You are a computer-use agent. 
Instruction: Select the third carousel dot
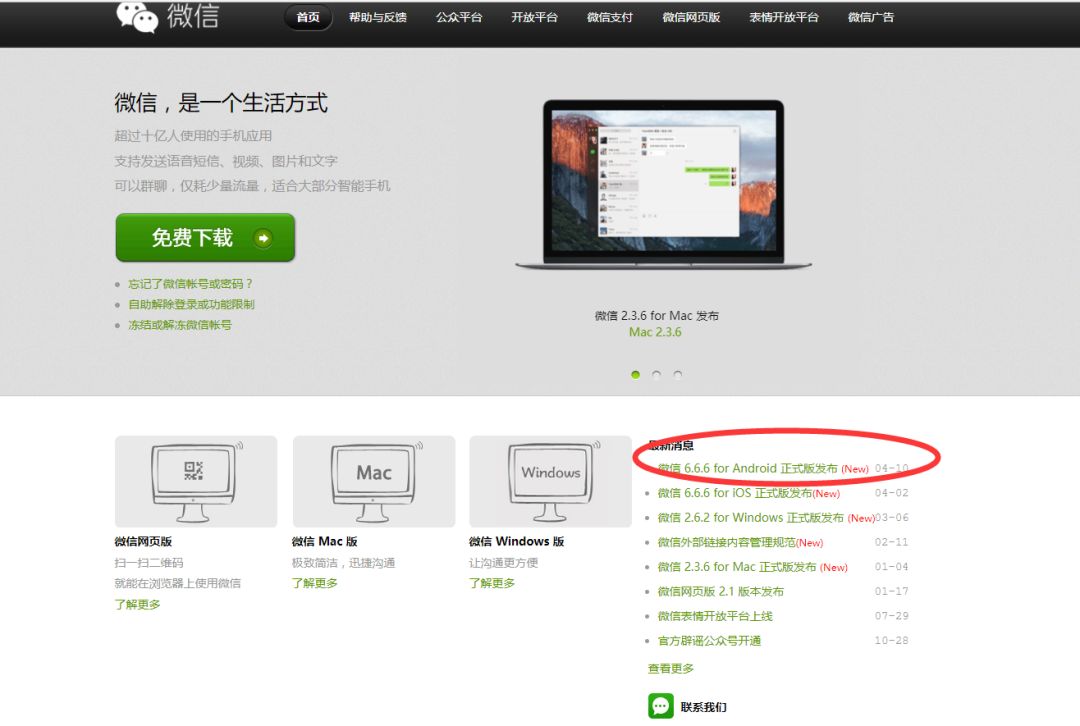point(678,375)
